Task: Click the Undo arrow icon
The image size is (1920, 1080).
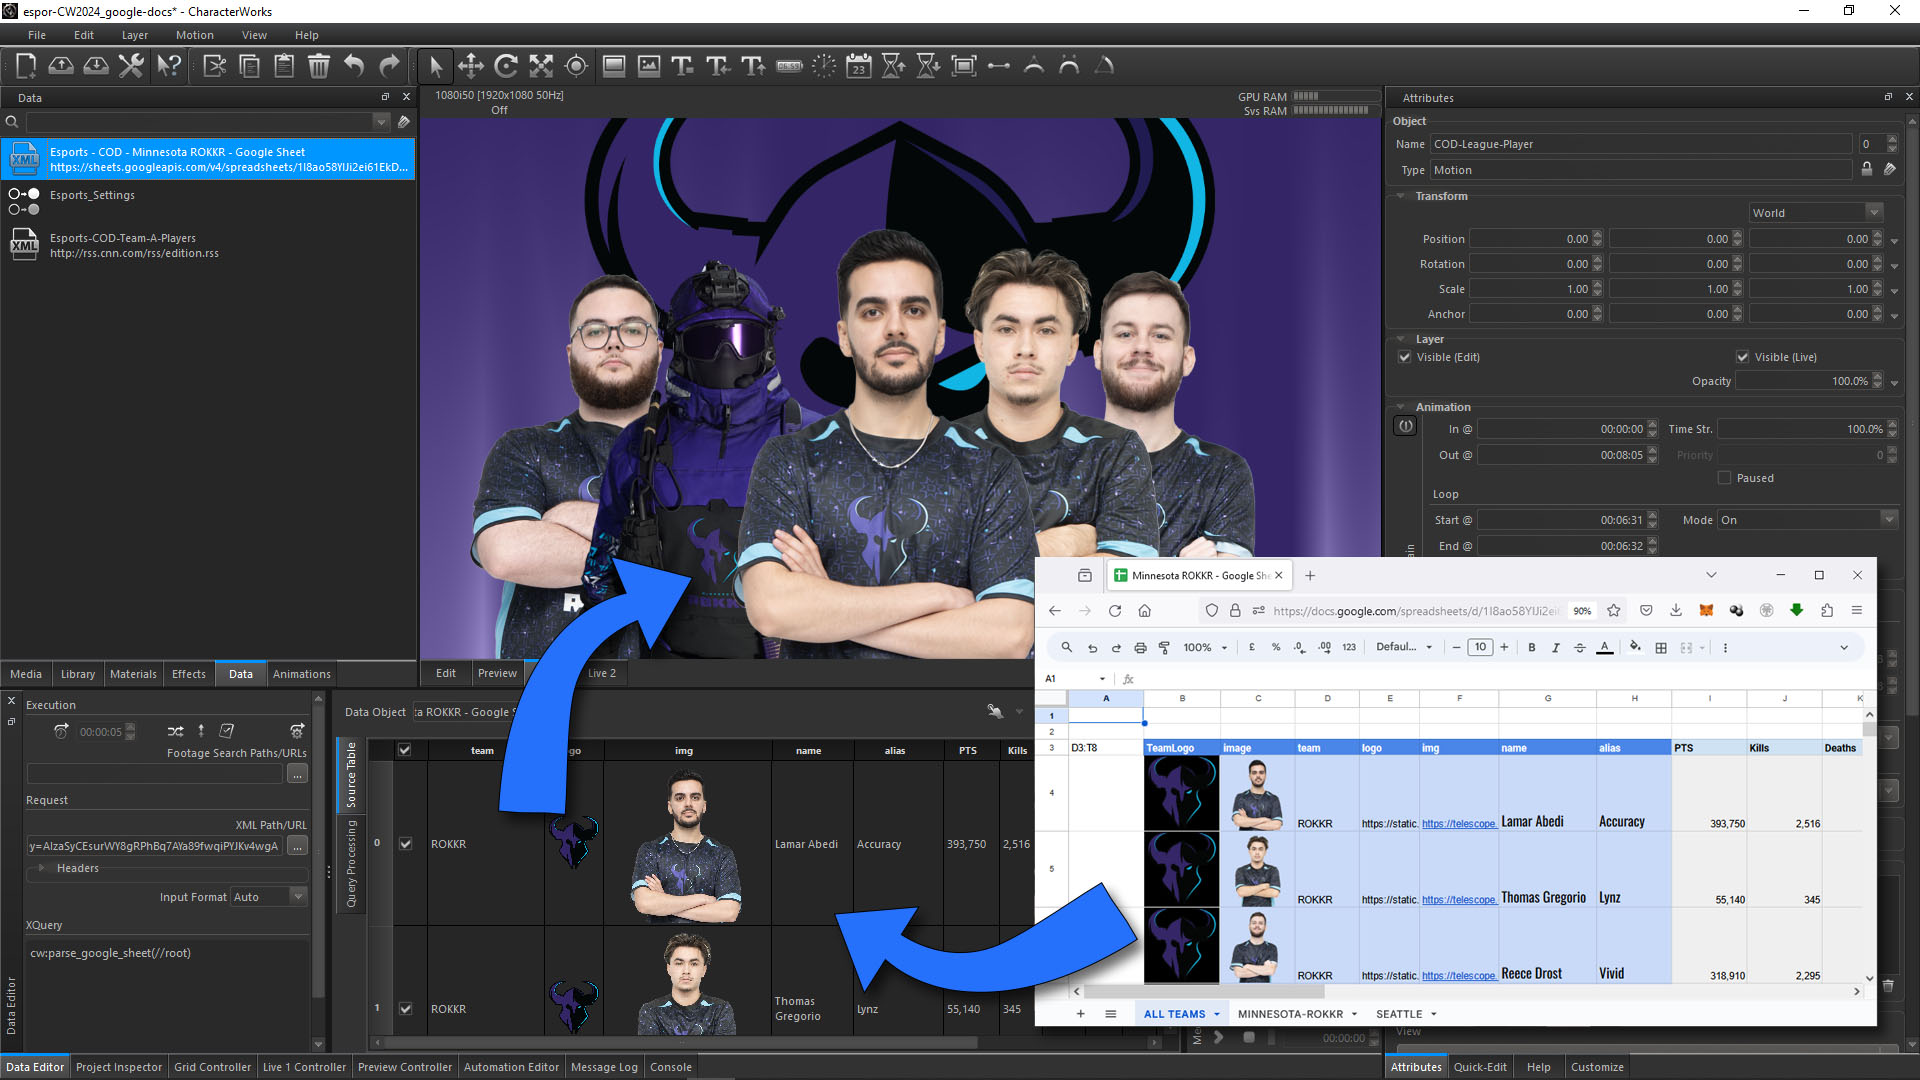Action: [354, 66]
